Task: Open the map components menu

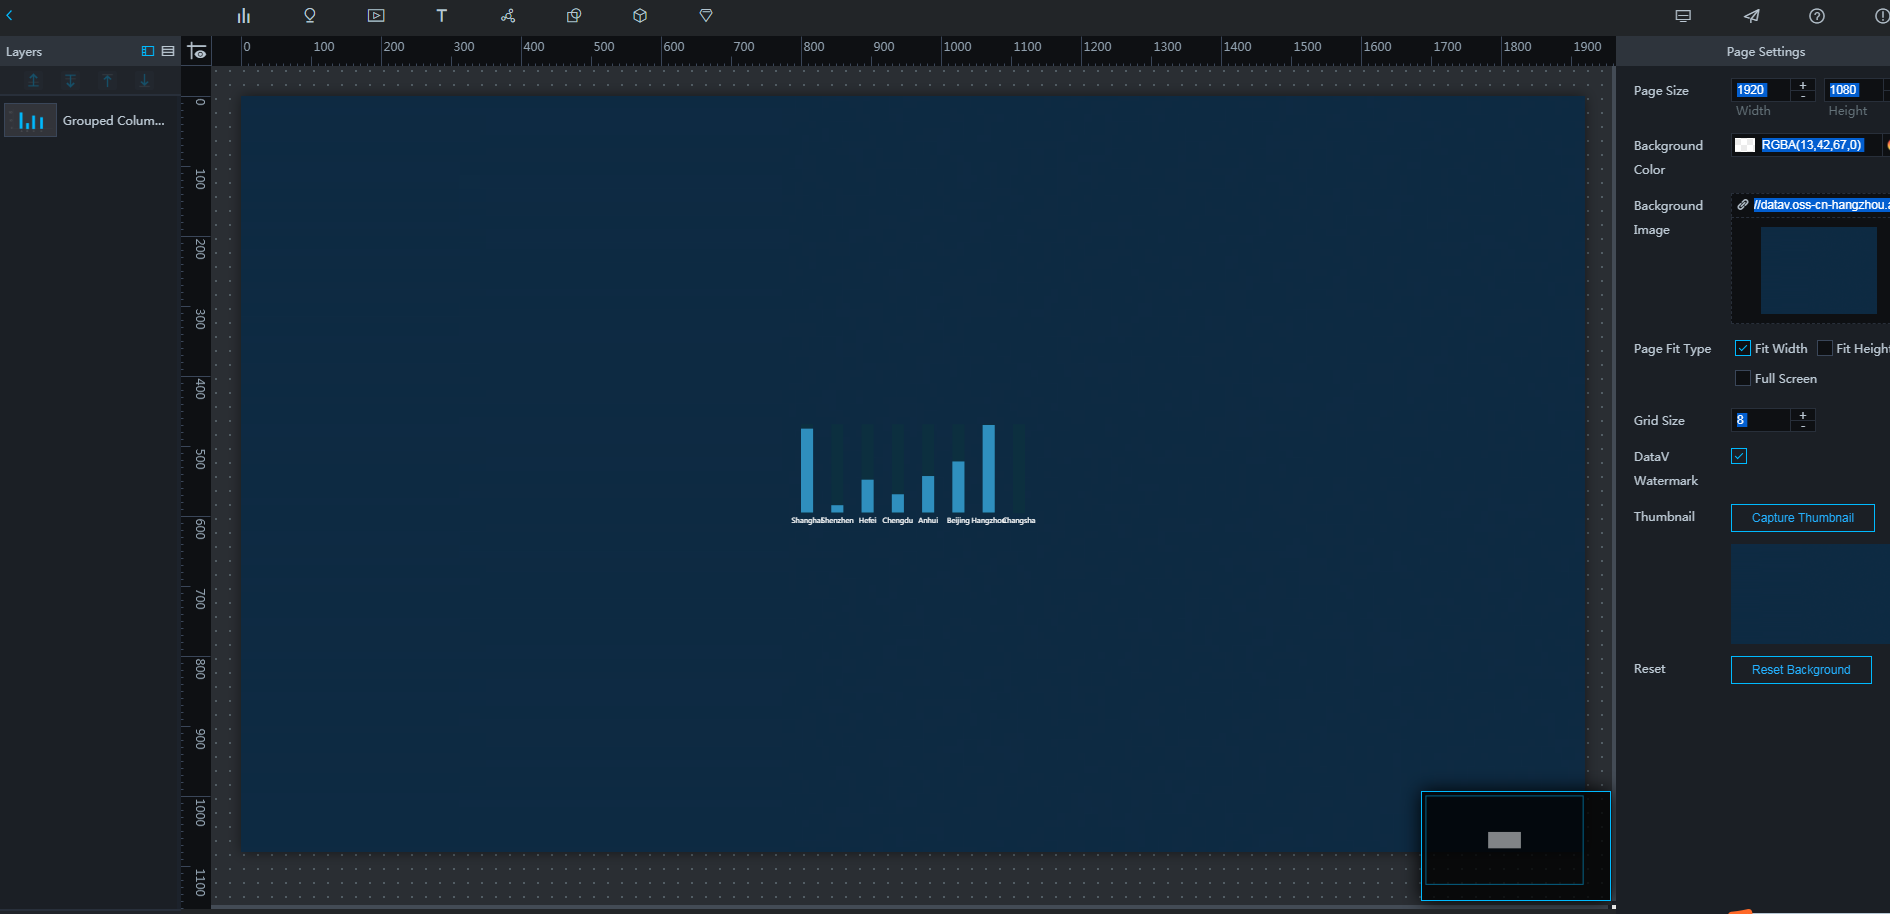Action: click(310, 16)
